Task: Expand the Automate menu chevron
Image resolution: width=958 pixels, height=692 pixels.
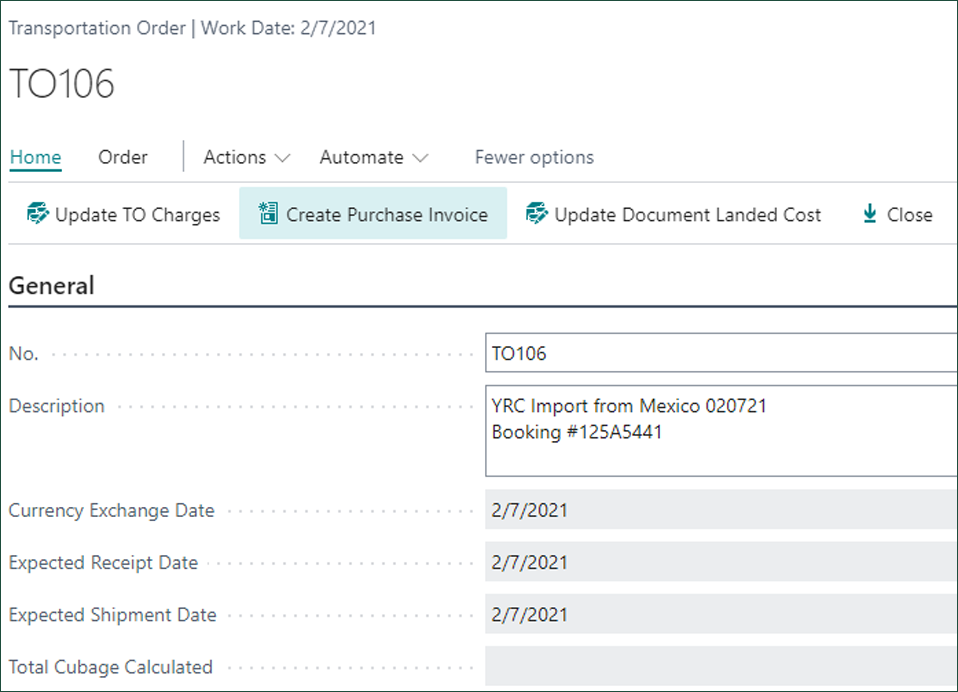Action: (420, 158)
